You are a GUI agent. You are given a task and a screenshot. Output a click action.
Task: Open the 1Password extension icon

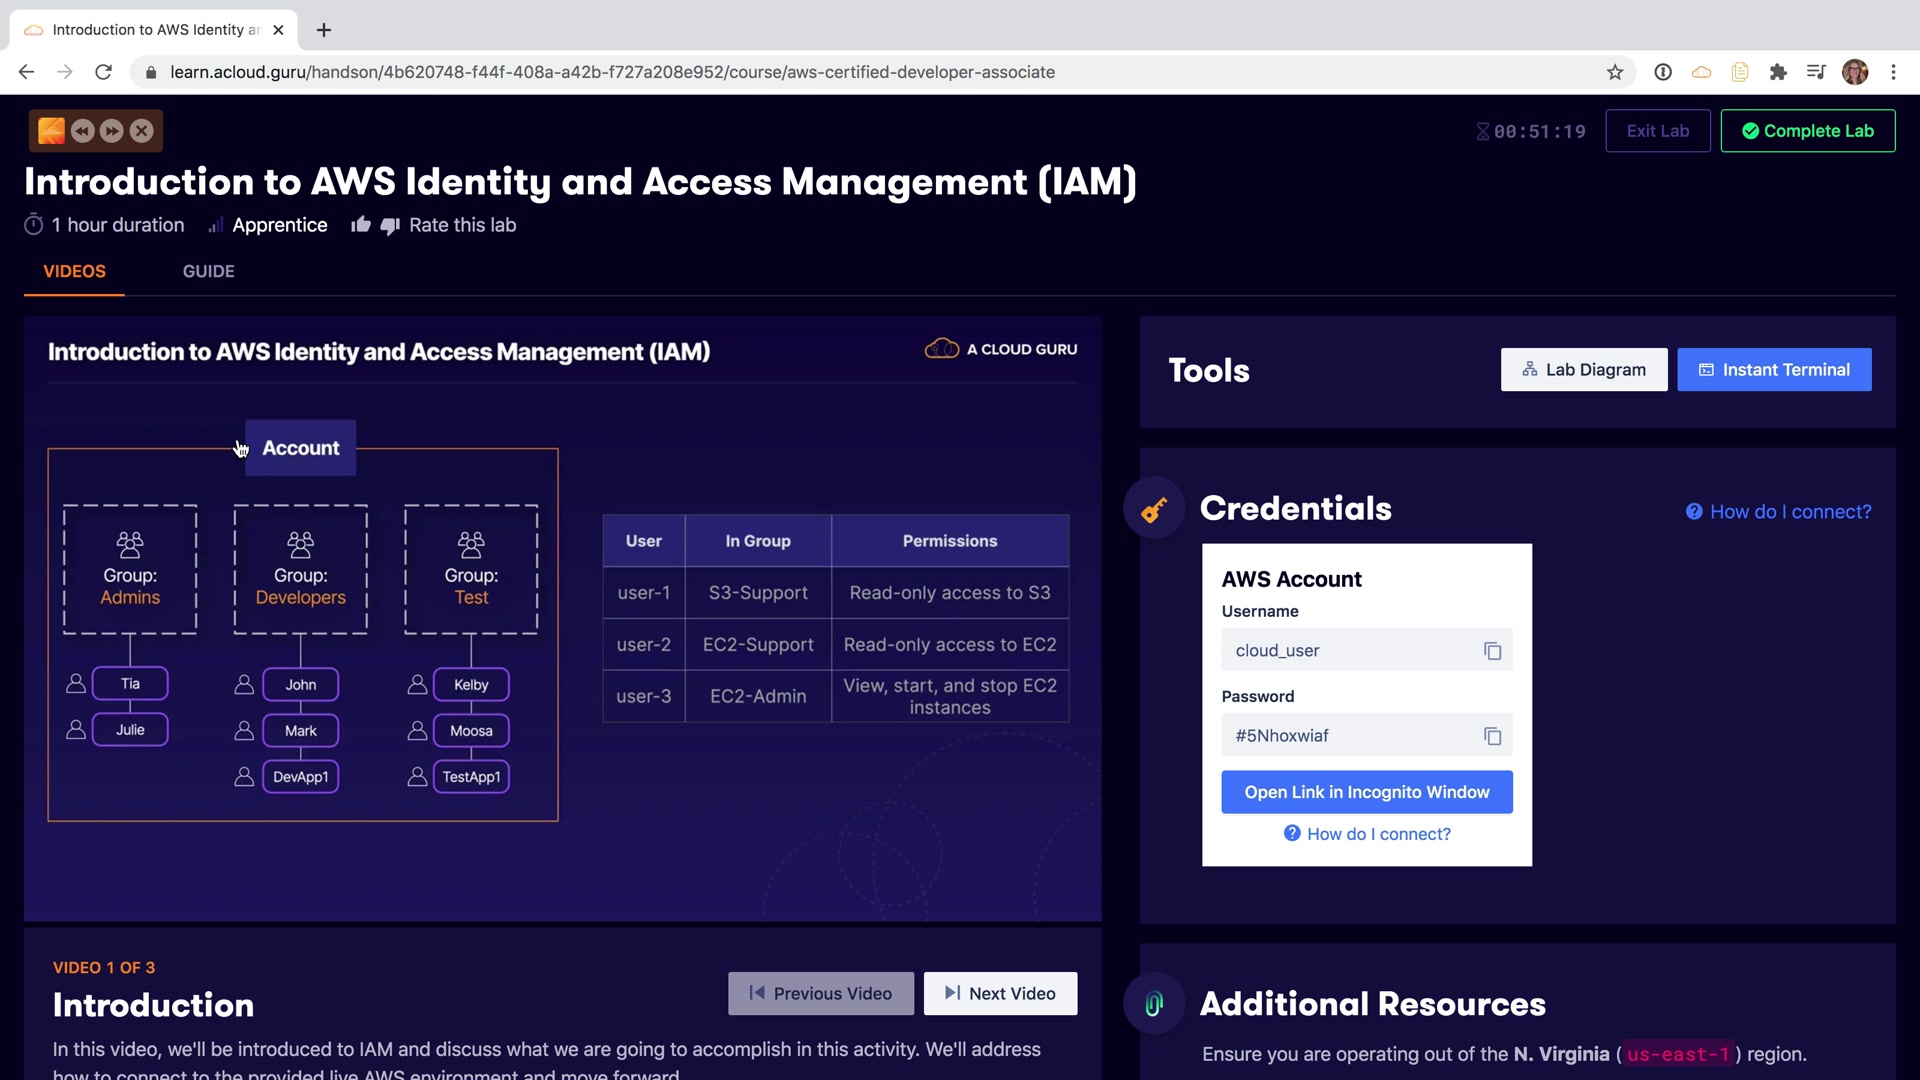pos(1663,72)
